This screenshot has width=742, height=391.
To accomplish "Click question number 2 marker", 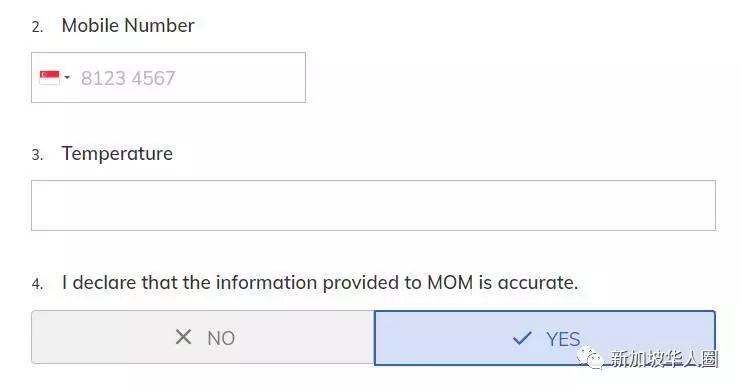I will coord(37,27).
